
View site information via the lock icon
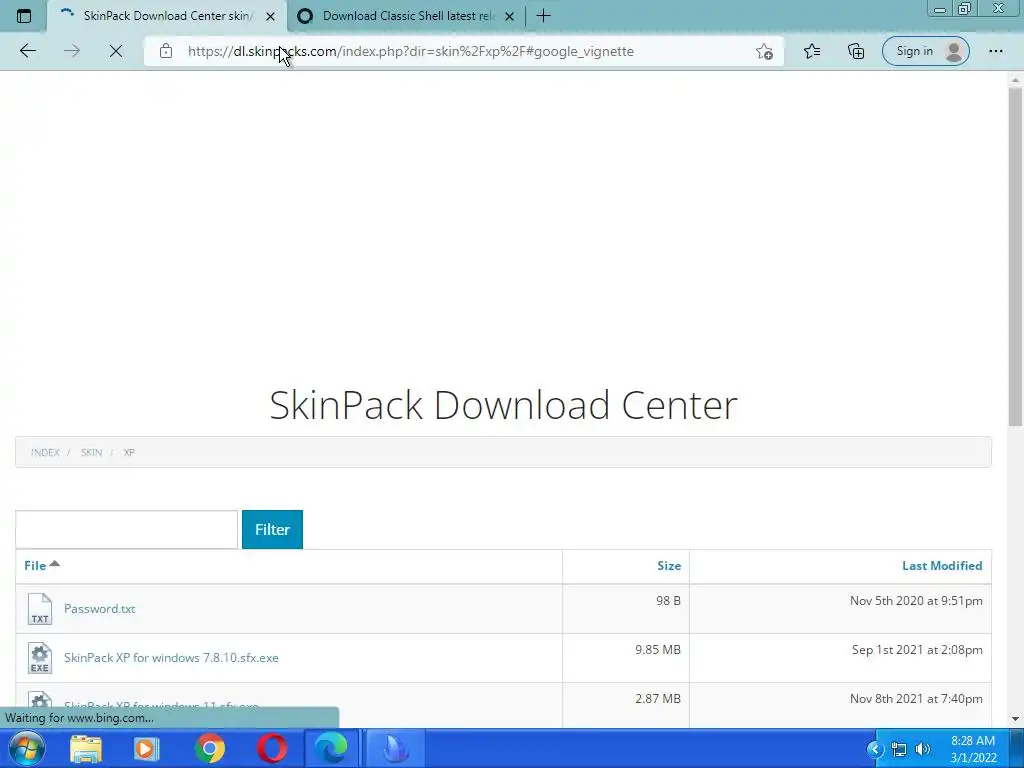tap(166, 51)
